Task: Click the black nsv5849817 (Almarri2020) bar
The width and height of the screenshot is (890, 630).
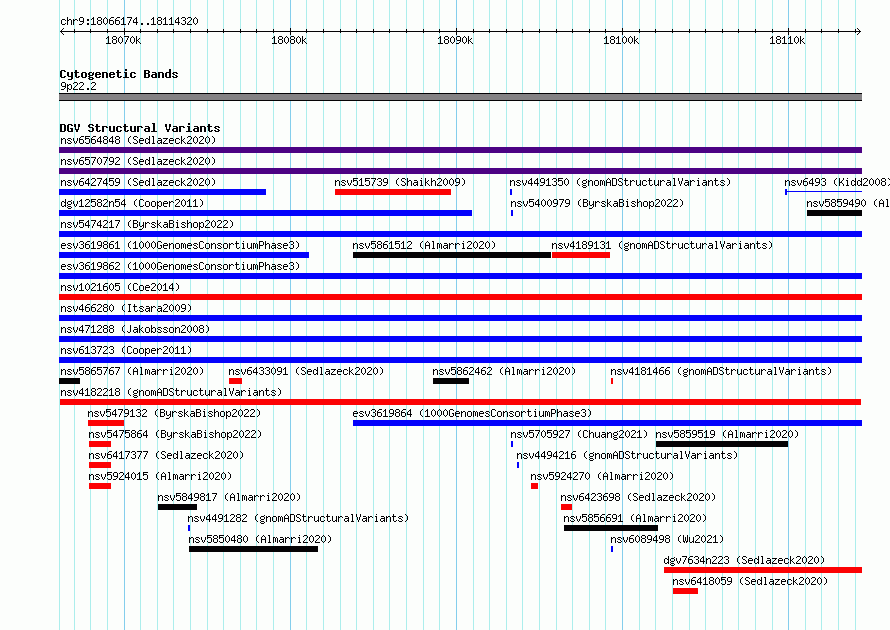Action: point(177,507)
